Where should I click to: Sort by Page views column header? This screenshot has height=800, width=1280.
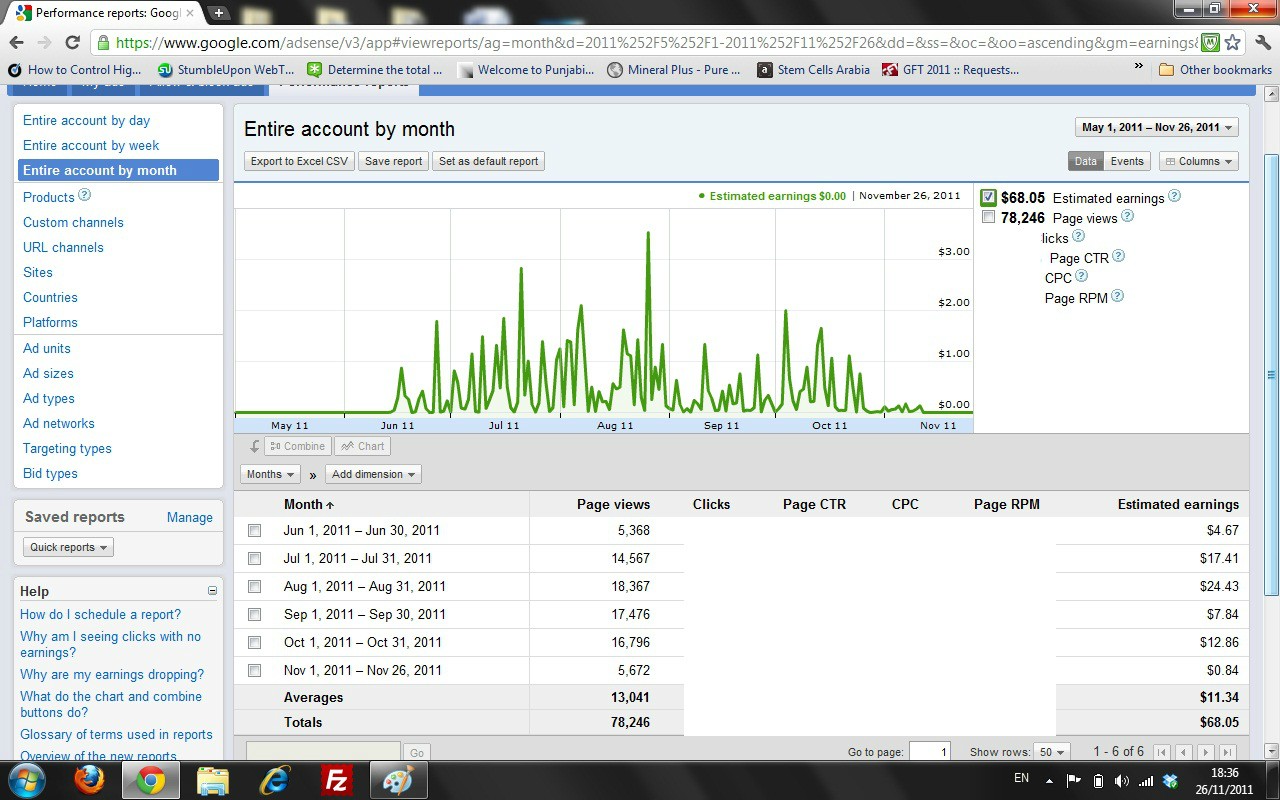pyautogui.click(x=613, y=504)
